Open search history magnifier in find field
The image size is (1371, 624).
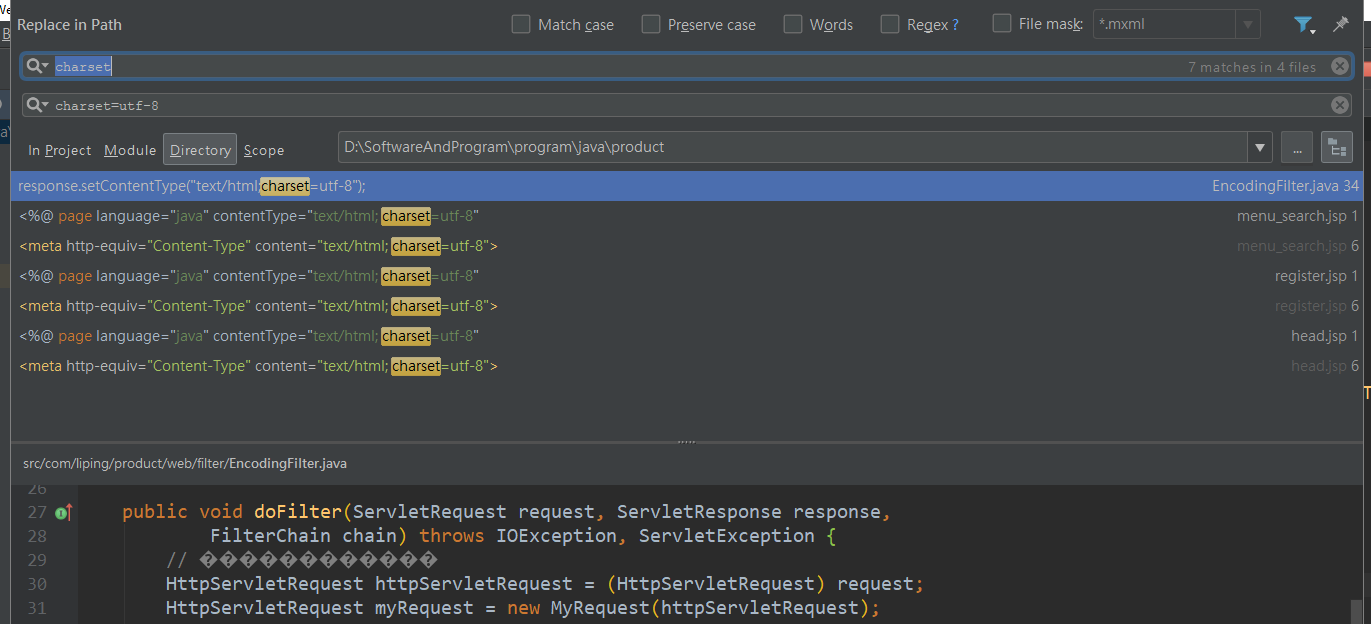[x=38, y=66]
